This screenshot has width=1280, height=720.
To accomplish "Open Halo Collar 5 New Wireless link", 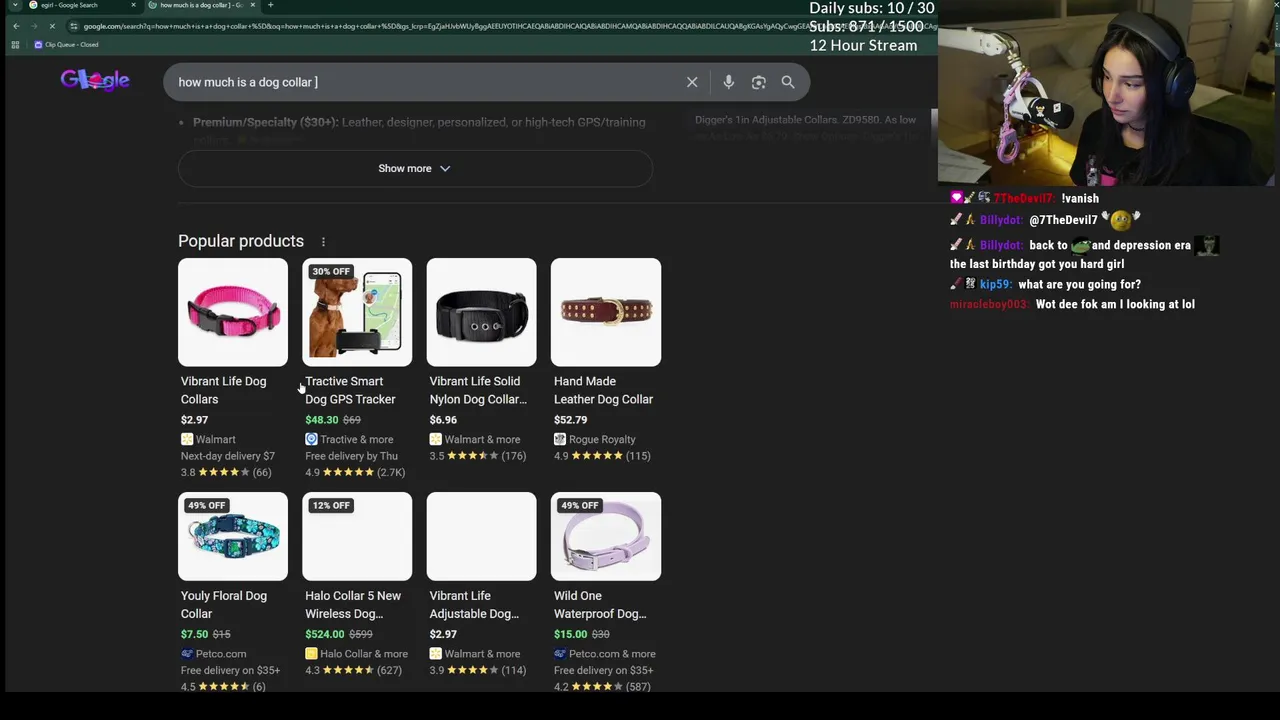I will click(x=353, y=604).
